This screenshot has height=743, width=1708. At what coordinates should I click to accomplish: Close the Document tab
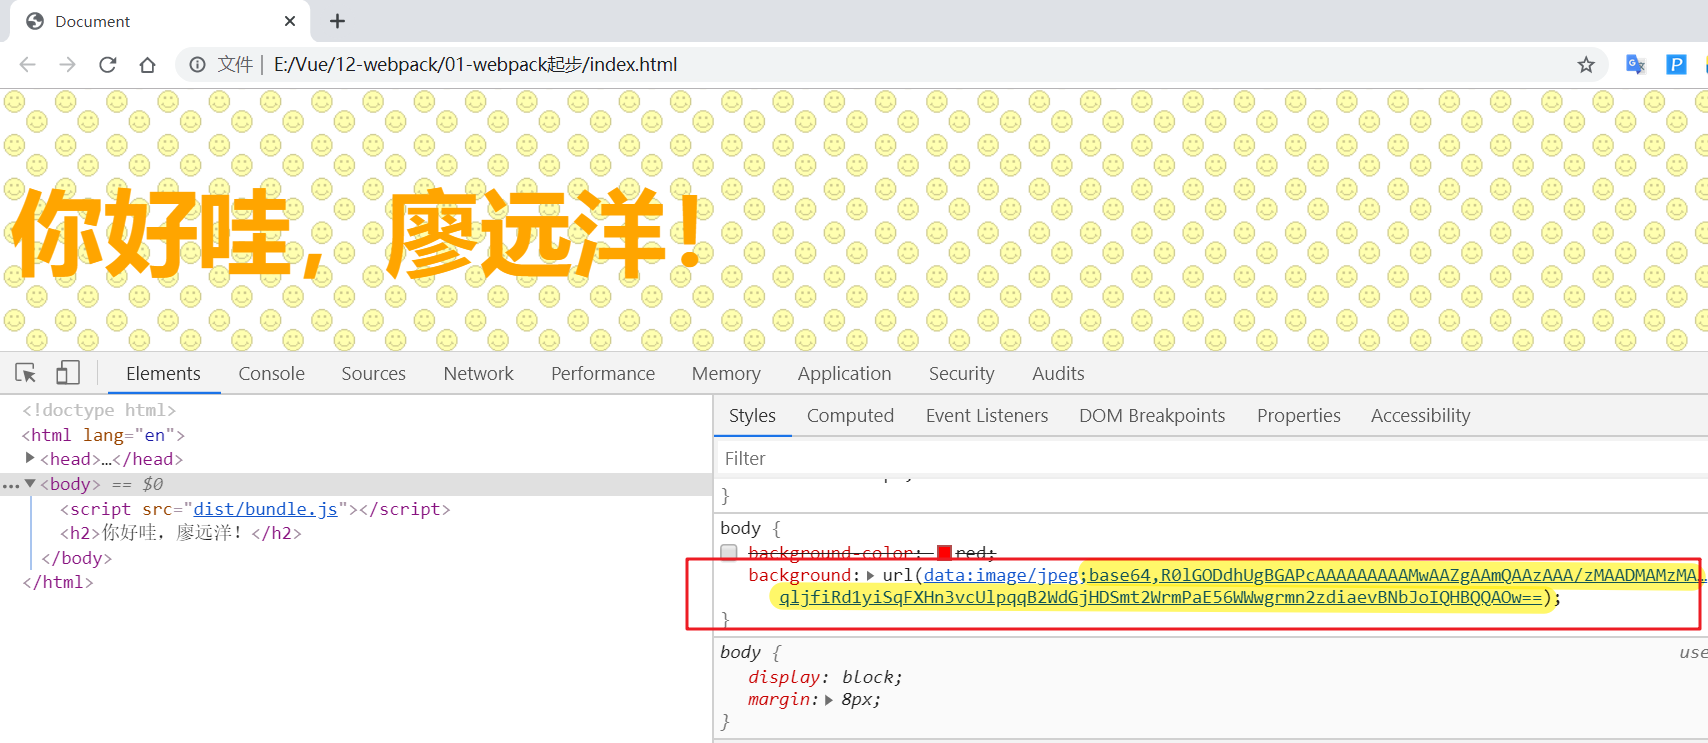click(x=290, y=21)
